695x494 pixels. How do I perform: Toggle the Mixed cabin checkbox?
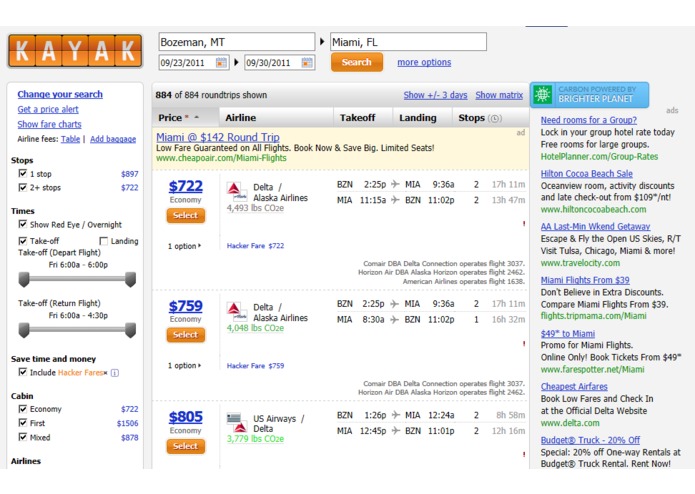(23, 437)
